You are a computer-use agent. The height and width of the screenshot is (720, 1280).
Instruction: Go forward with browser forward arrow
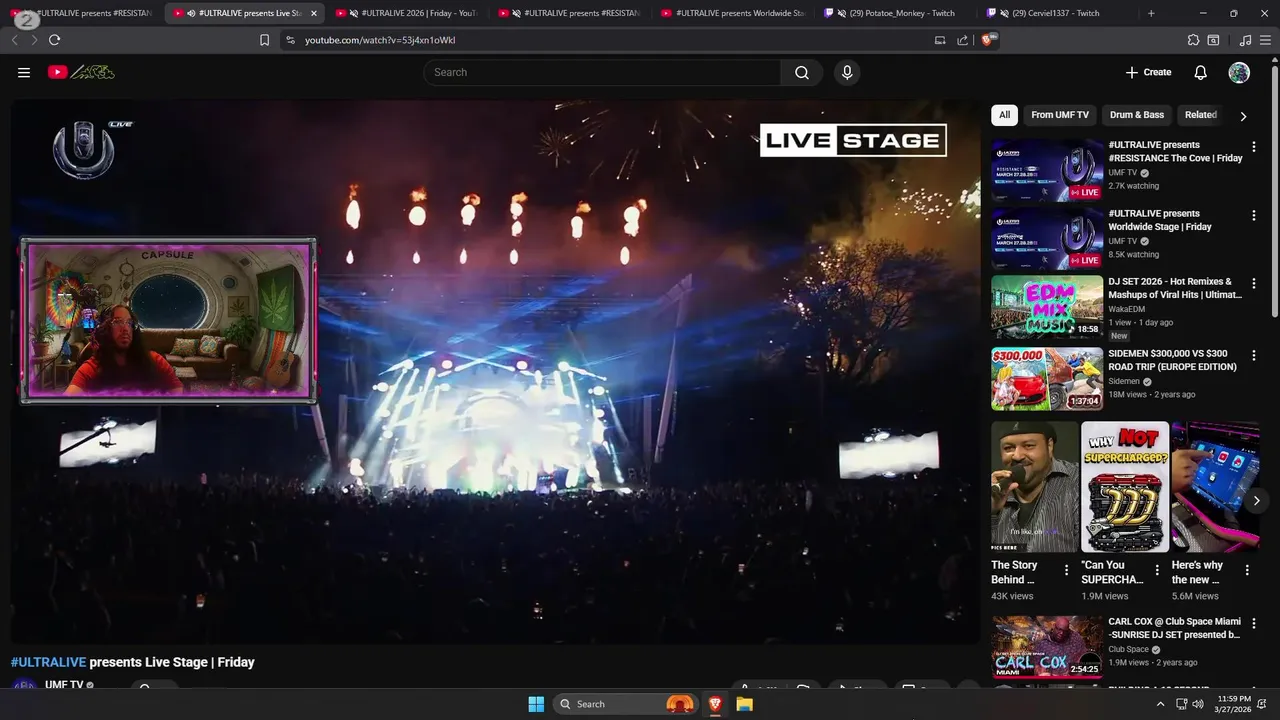pos(33,40)
